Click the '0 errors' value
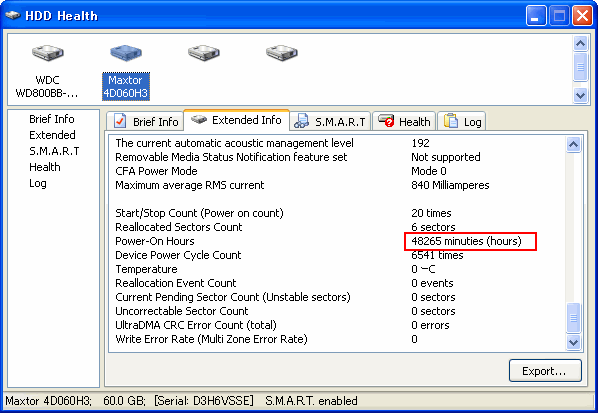 (430, 325)
